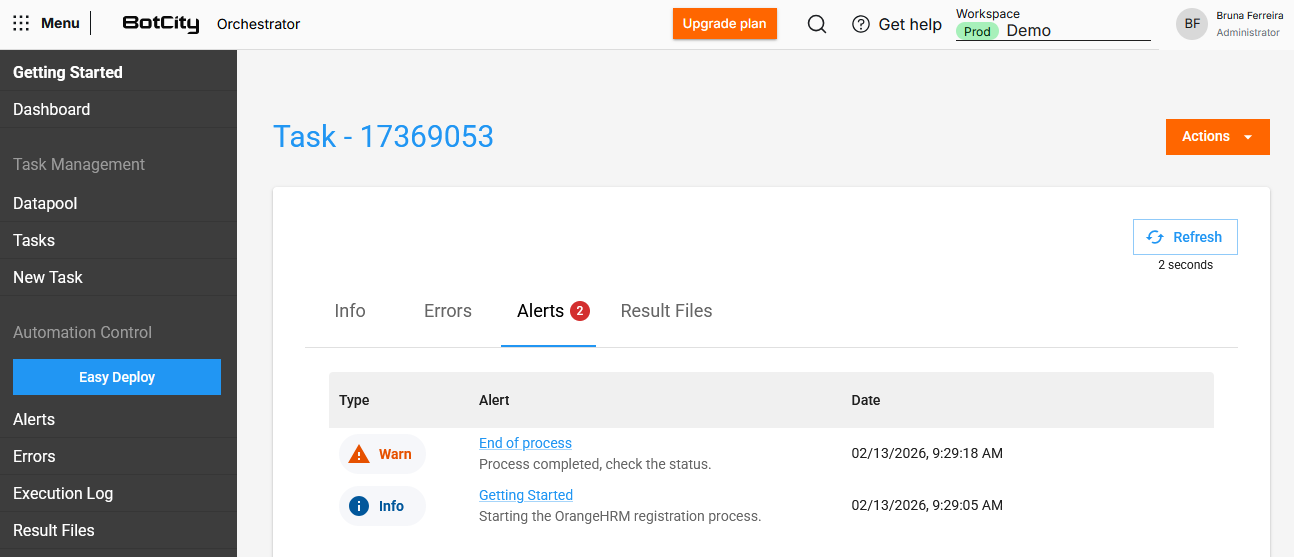
Task: Open the Result Files tab
Action: 666,311
